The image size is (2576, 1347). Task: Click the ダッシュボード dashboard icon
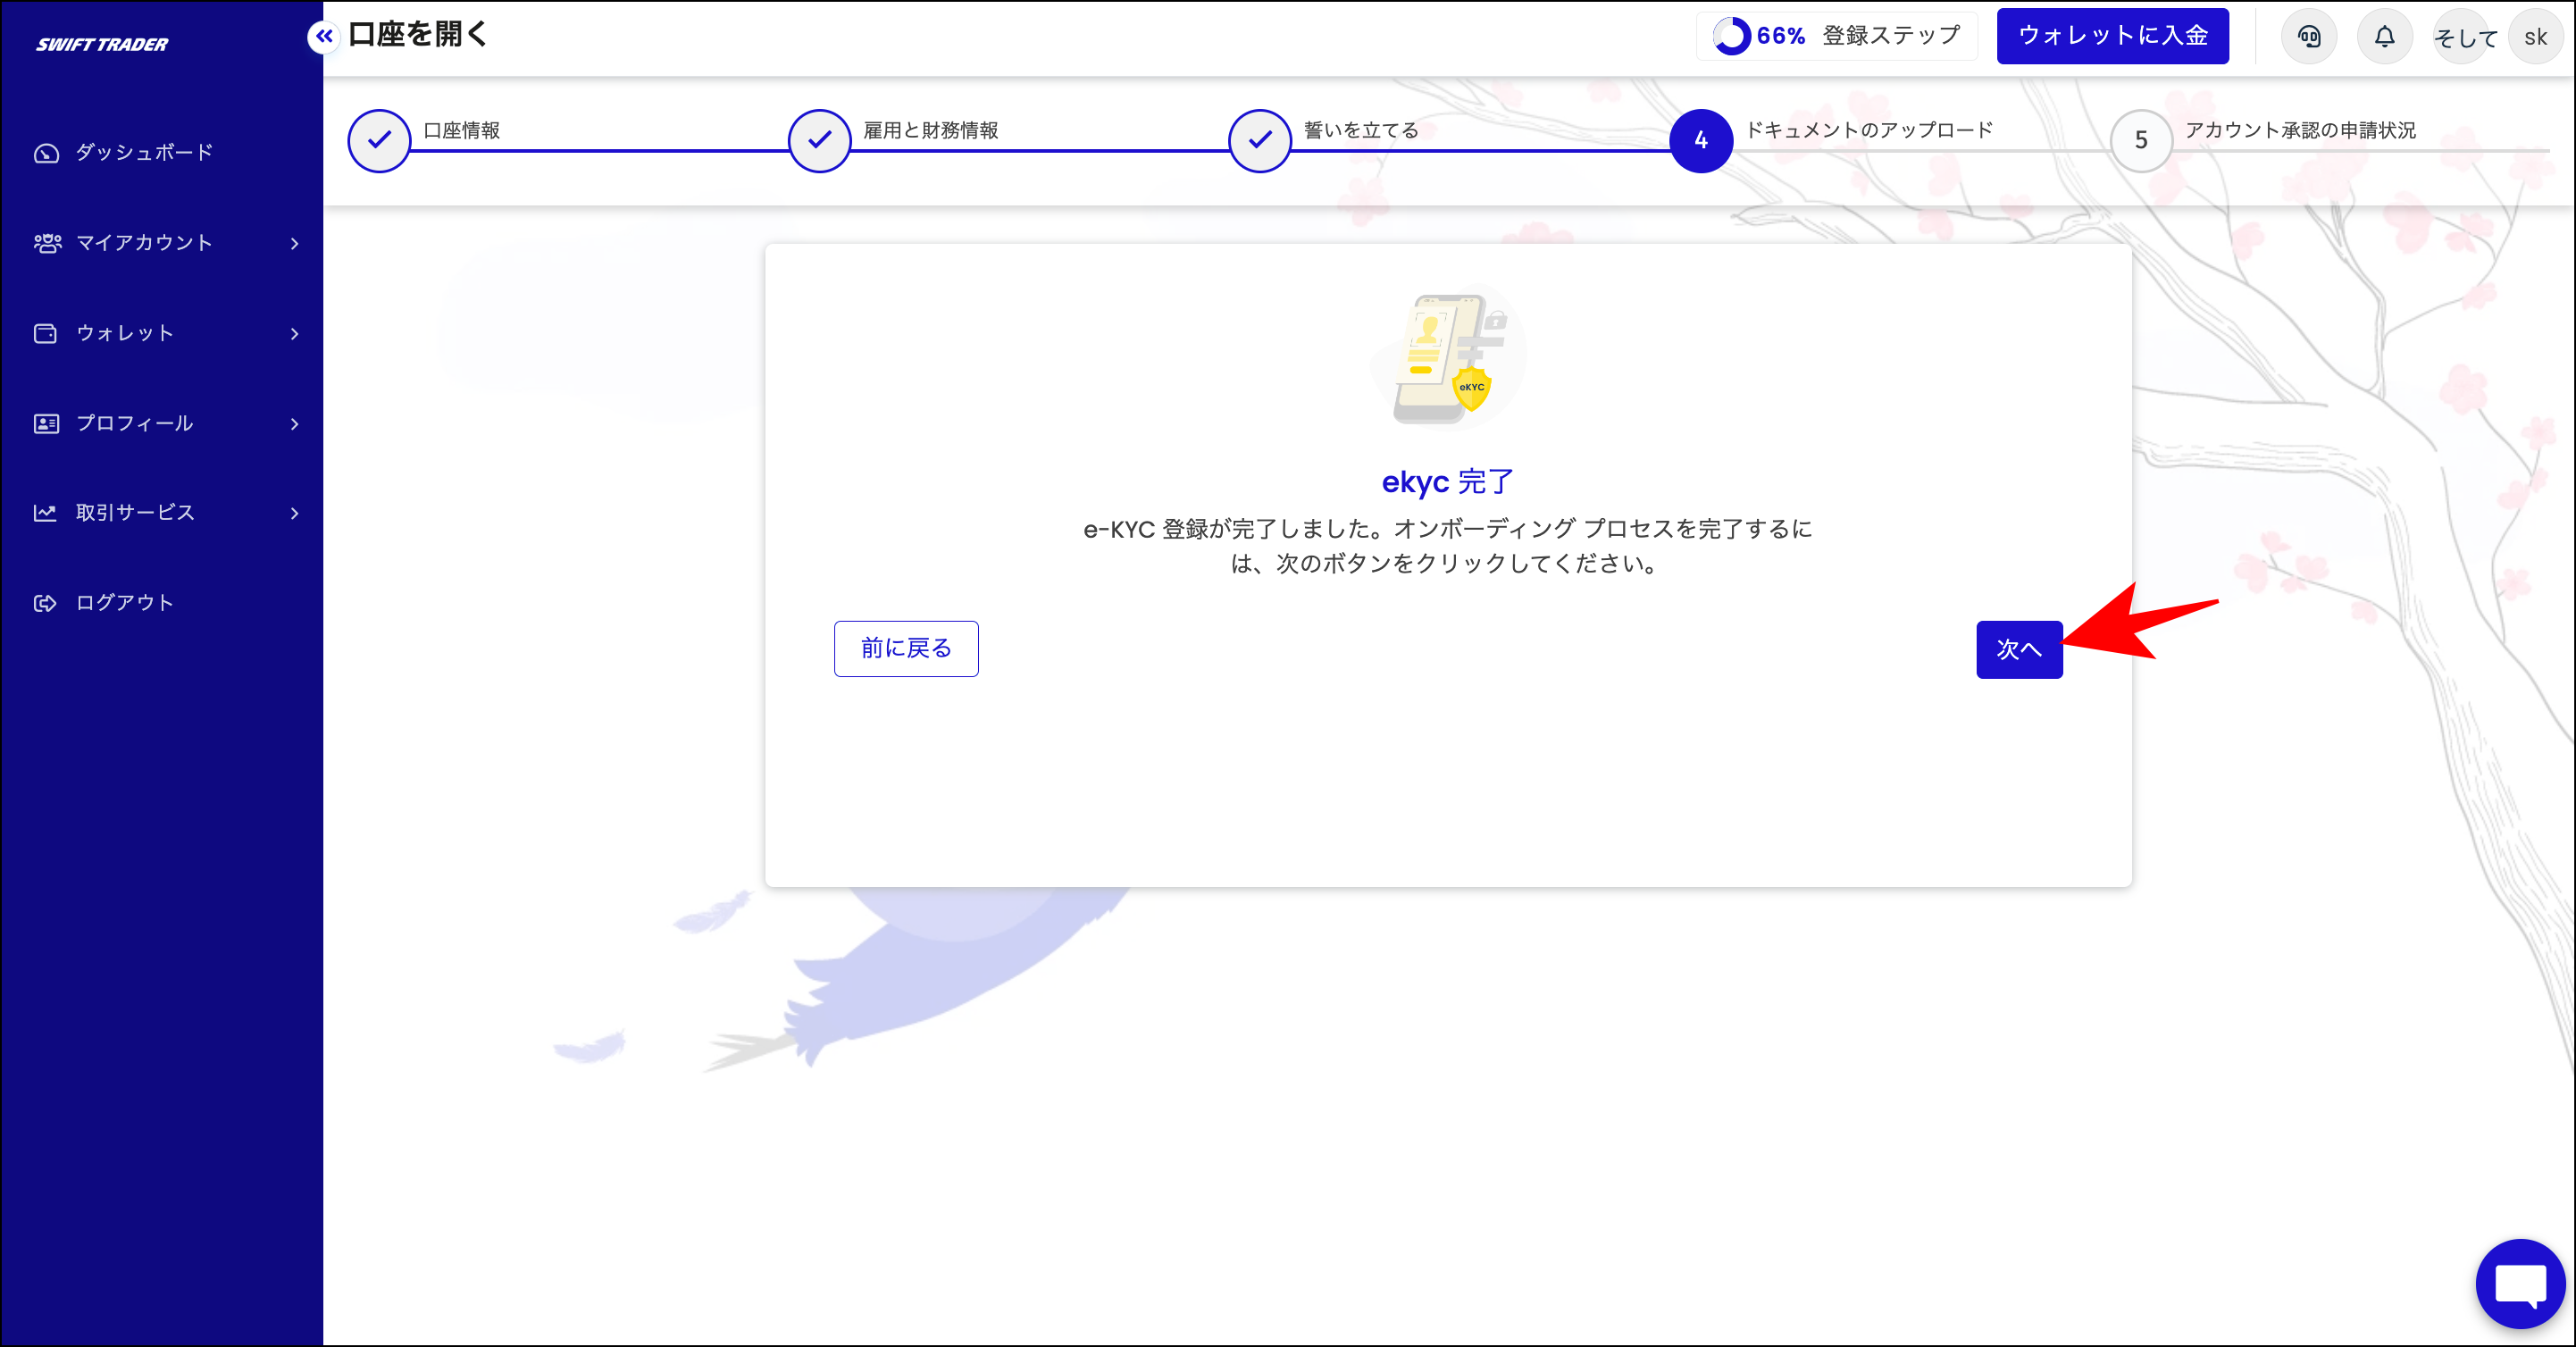46,153
